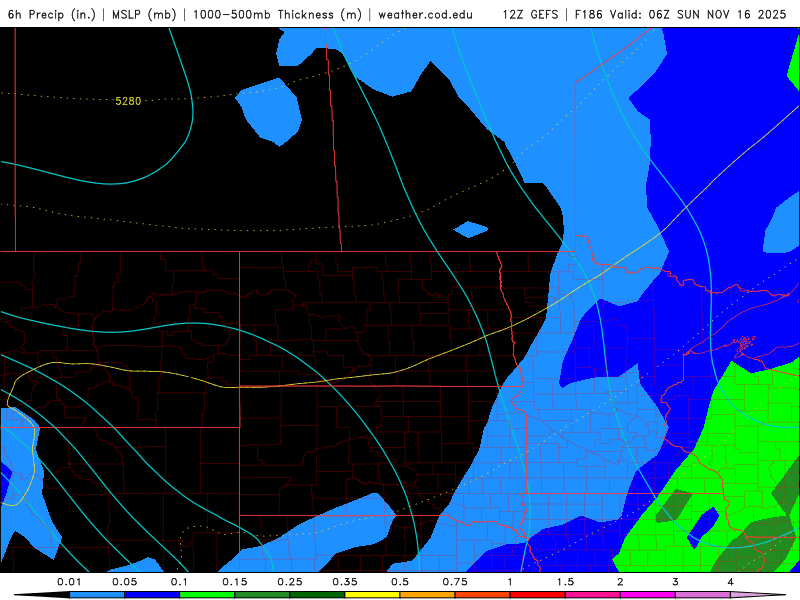
Task: Click the "06Z SUN NOV 16 2025" valid time
Action: tap(717, 14)
